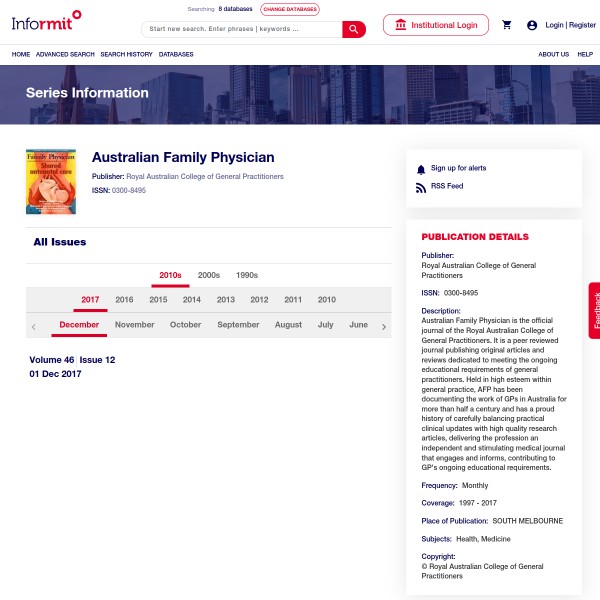Choose the 2016 year tab
This screenshot has width=600, height=600.
[124, 300]
